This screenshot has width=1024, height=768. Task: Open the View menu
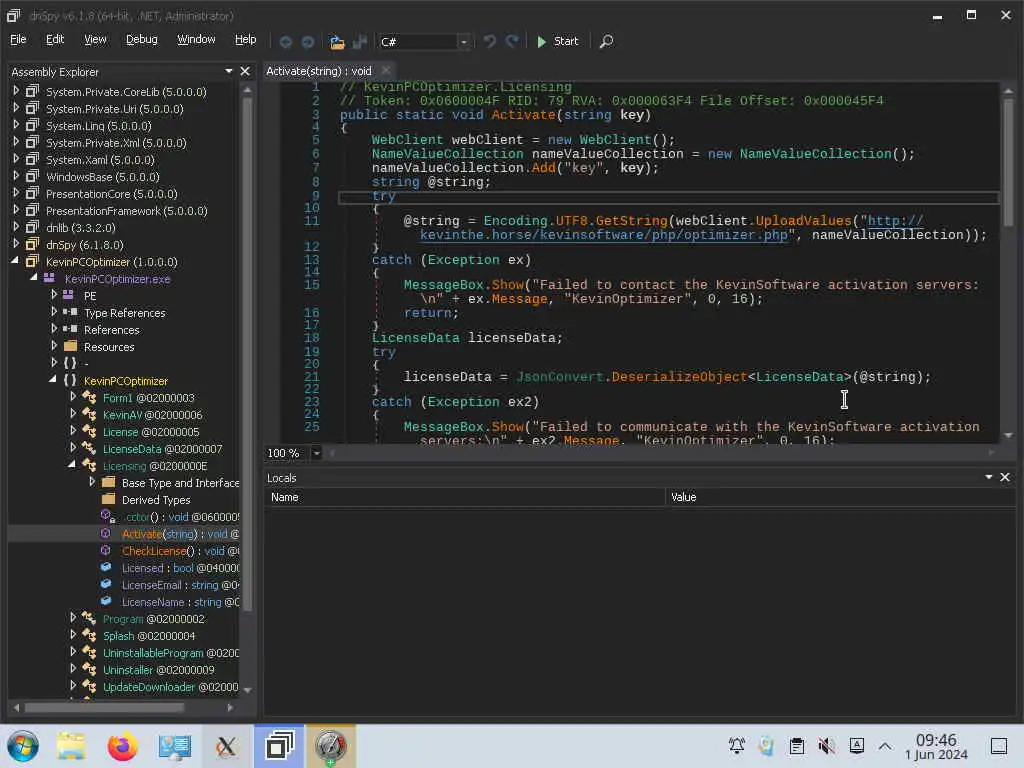pyautogui.click(x=95, y=39)
